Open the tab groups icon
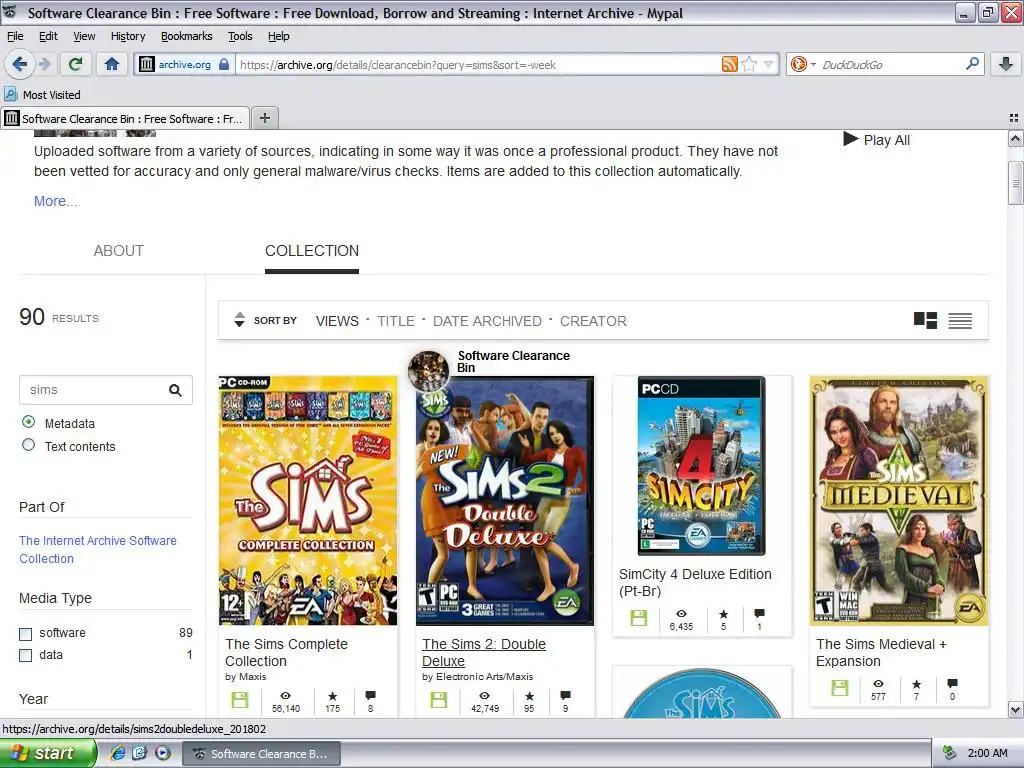Image resolution: width=1024 pixels, height=768 pixels. pos(1014,118)
